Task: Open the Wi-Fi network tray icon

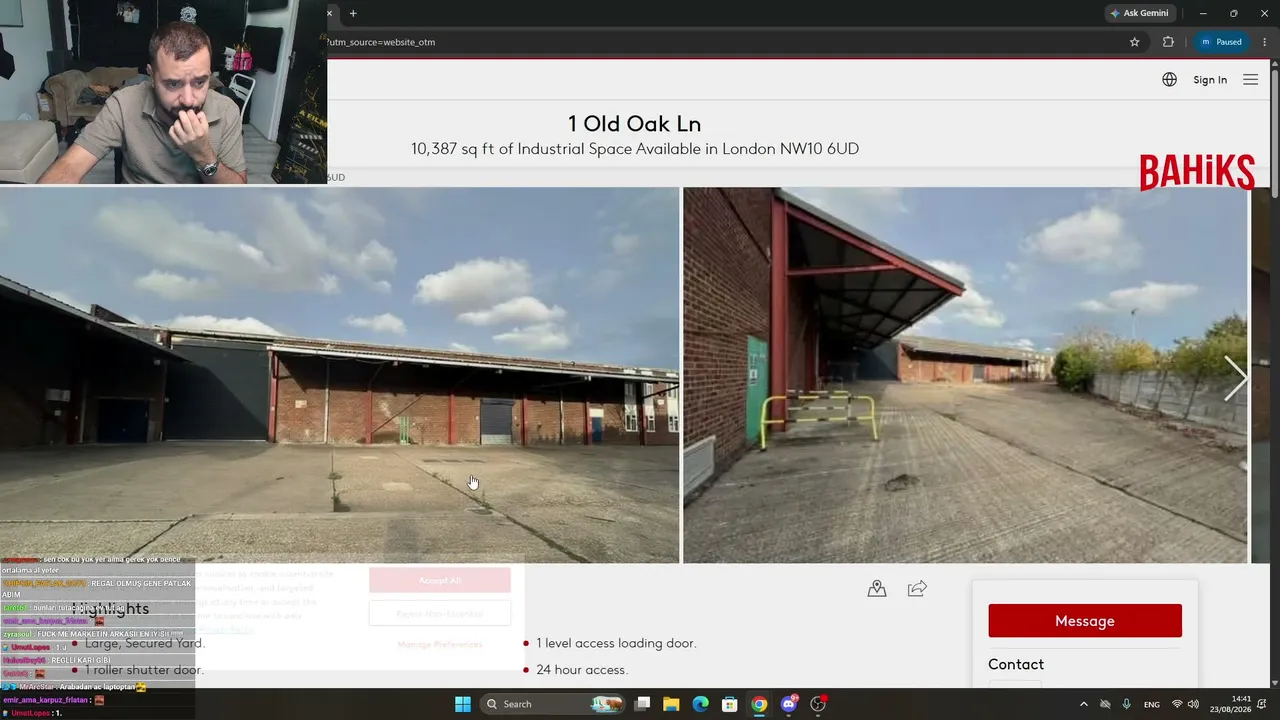Action: [1177, 704]
